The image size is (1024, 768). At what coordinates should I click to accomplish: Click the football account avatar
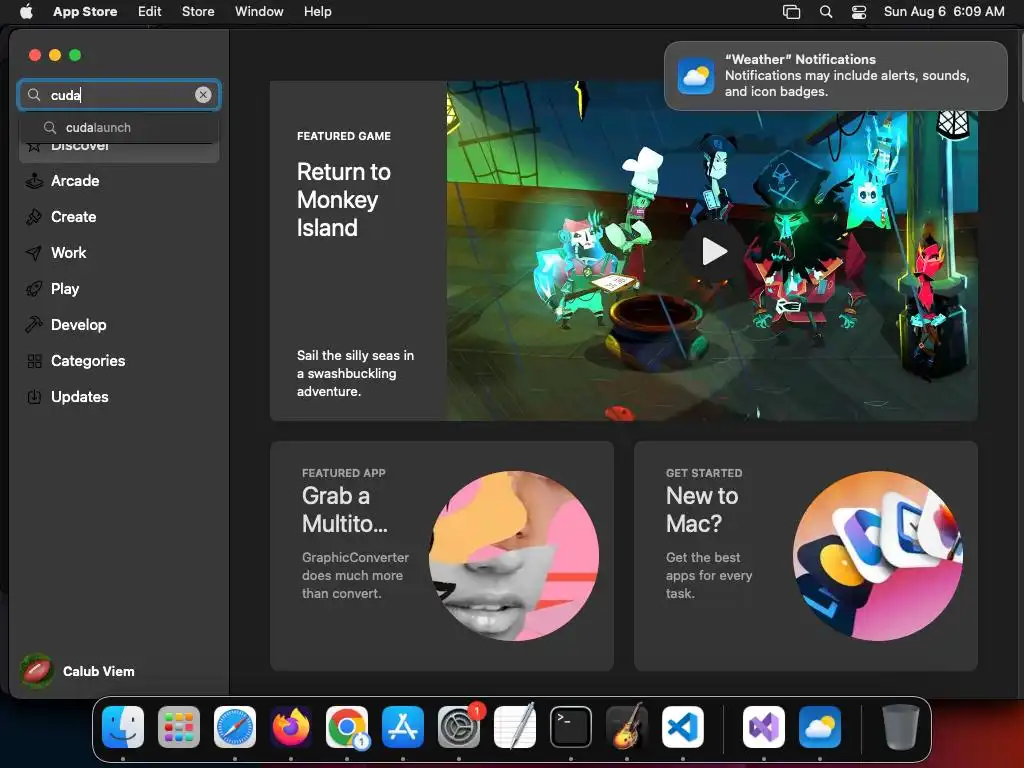click(x=37, y=671)
